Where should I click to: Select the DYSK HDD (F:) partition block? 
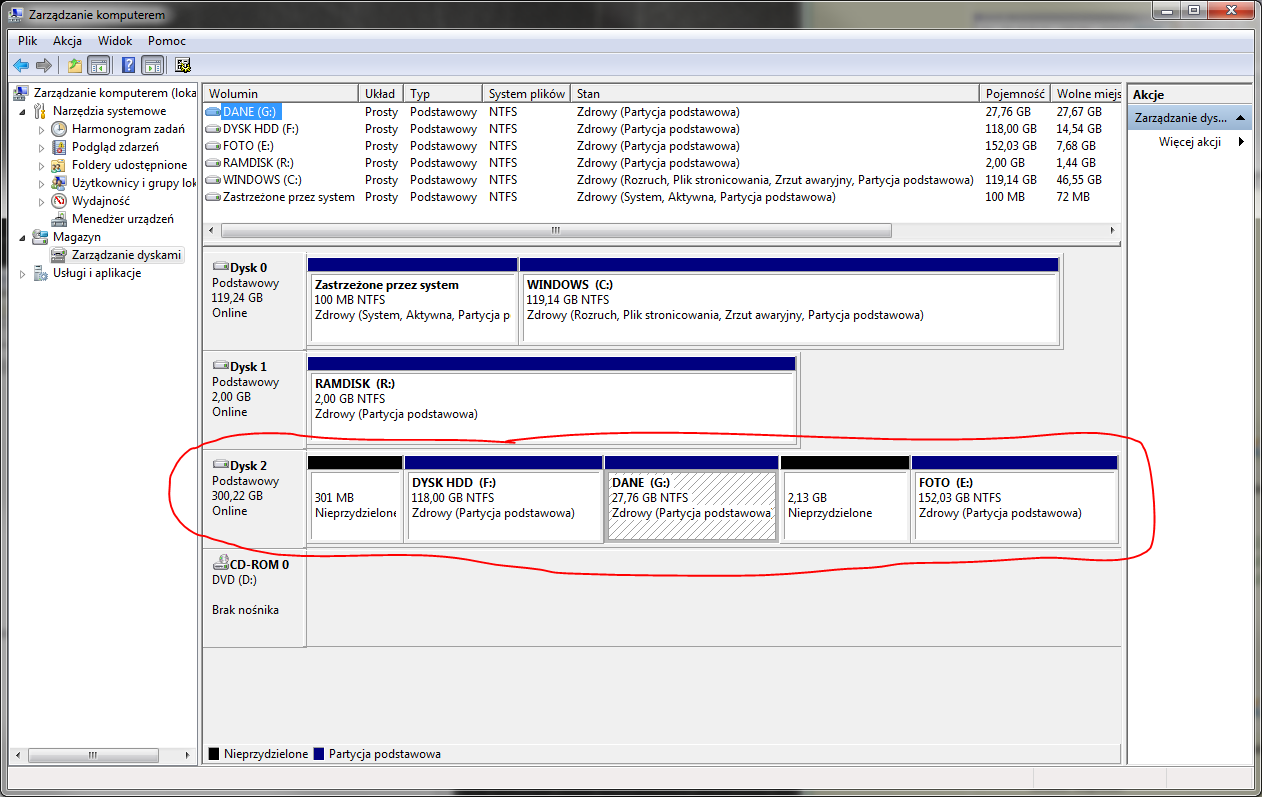tap(503, 498)
